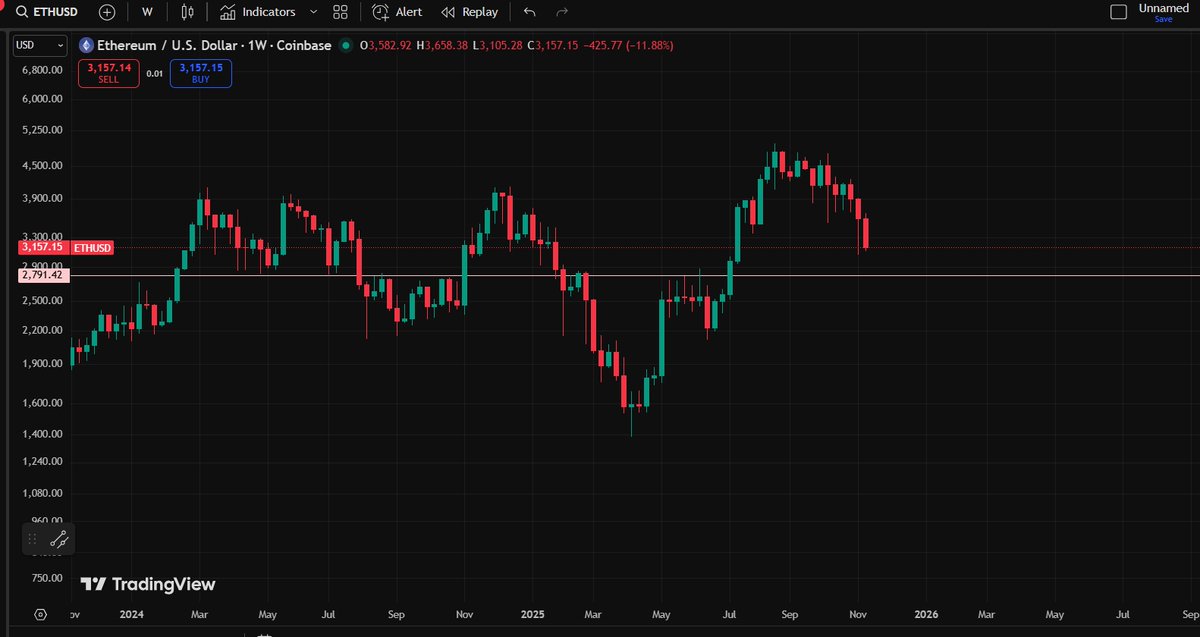This screenshot has width=1200, height=637.
Task: Open chart settings hexagon icon at bottom left
Action: pyautogui.click(x=40, y=614)
